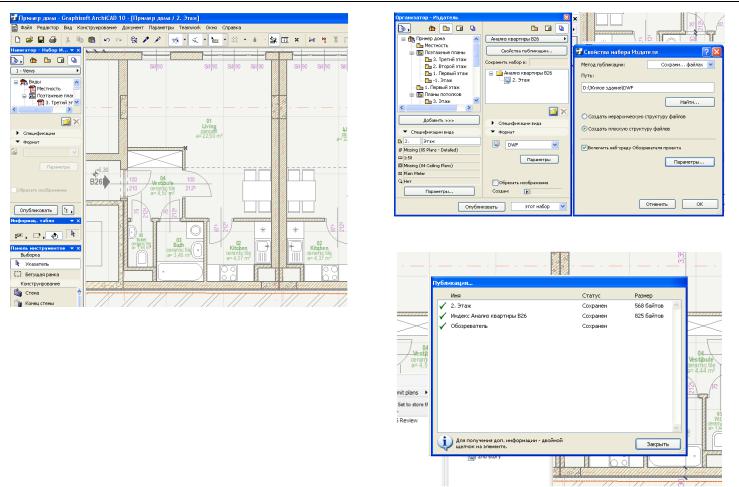Viewport: 739px width, 487px height.
Task: Click the Project Chooser icon in Organizer left pane
Action: [404, 28]
